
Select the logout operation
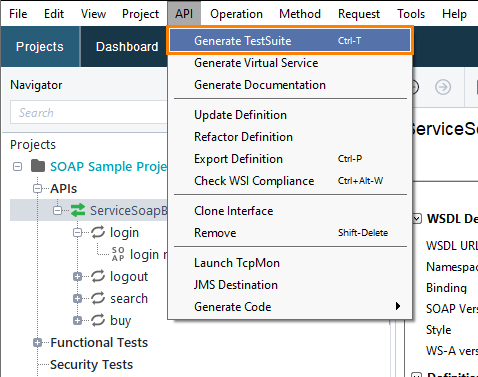pos(129,277)
